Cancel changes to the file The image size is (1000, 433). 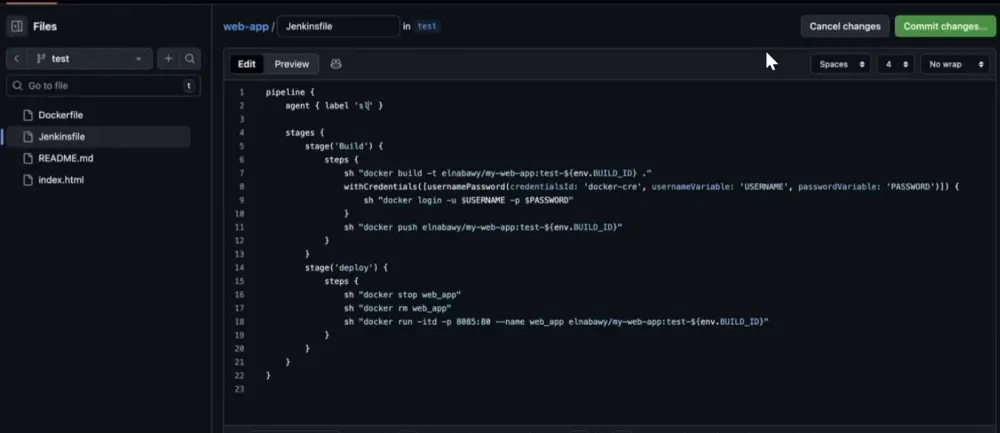845,26
